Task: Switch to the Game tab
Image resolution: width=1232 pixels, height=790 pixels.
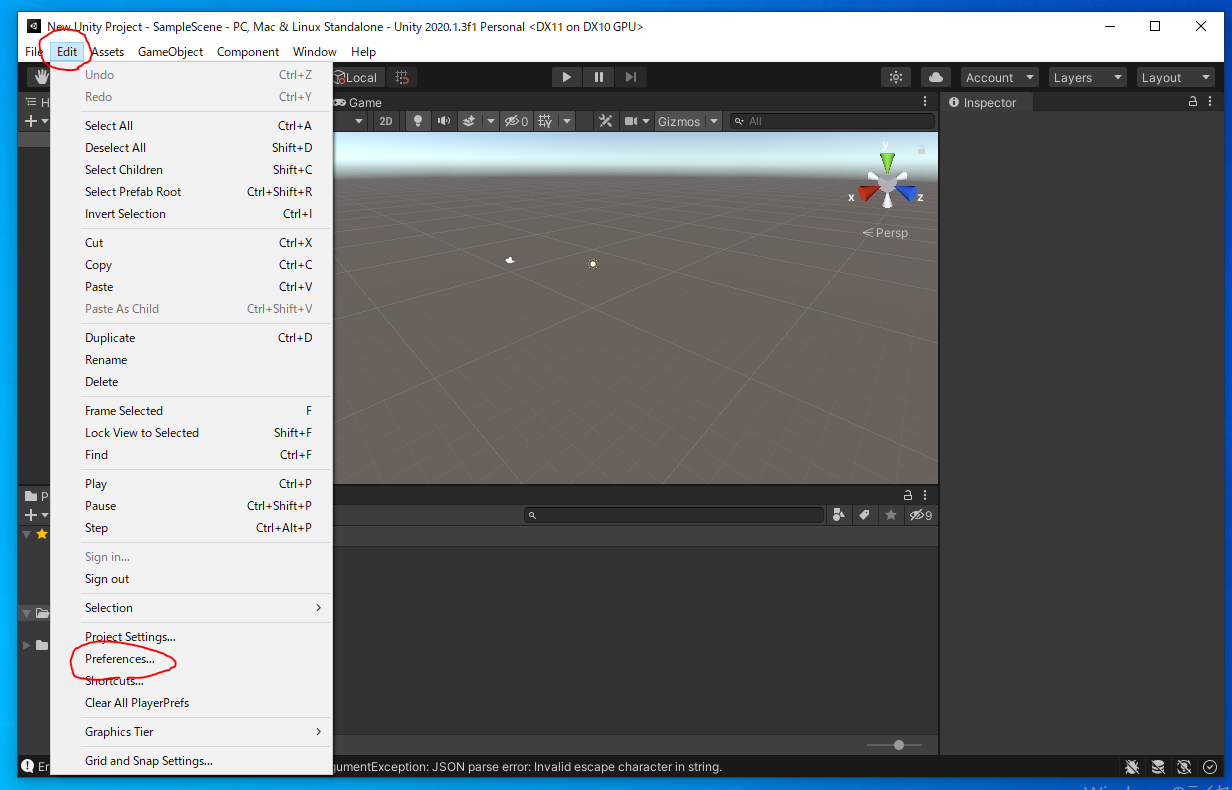Action: (357, 102)
